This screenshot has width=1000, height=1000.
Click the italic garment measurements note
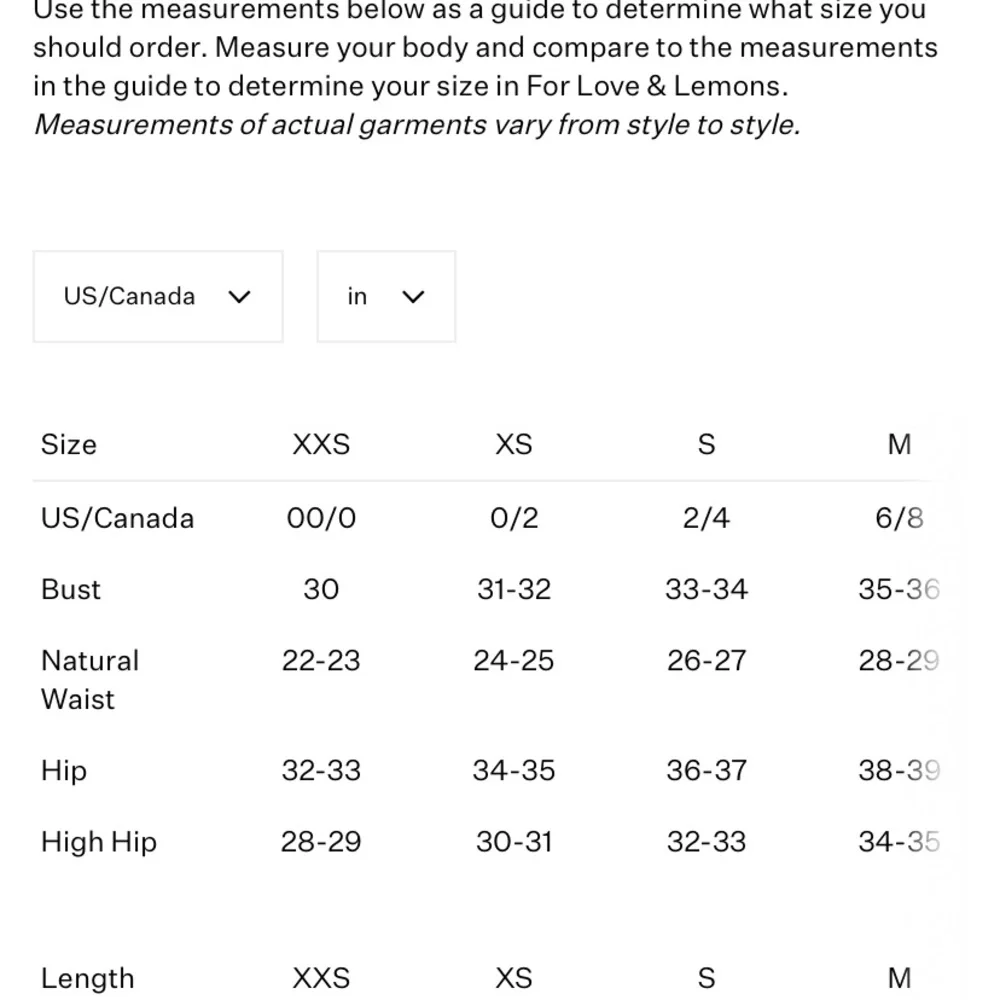point(417,125)
